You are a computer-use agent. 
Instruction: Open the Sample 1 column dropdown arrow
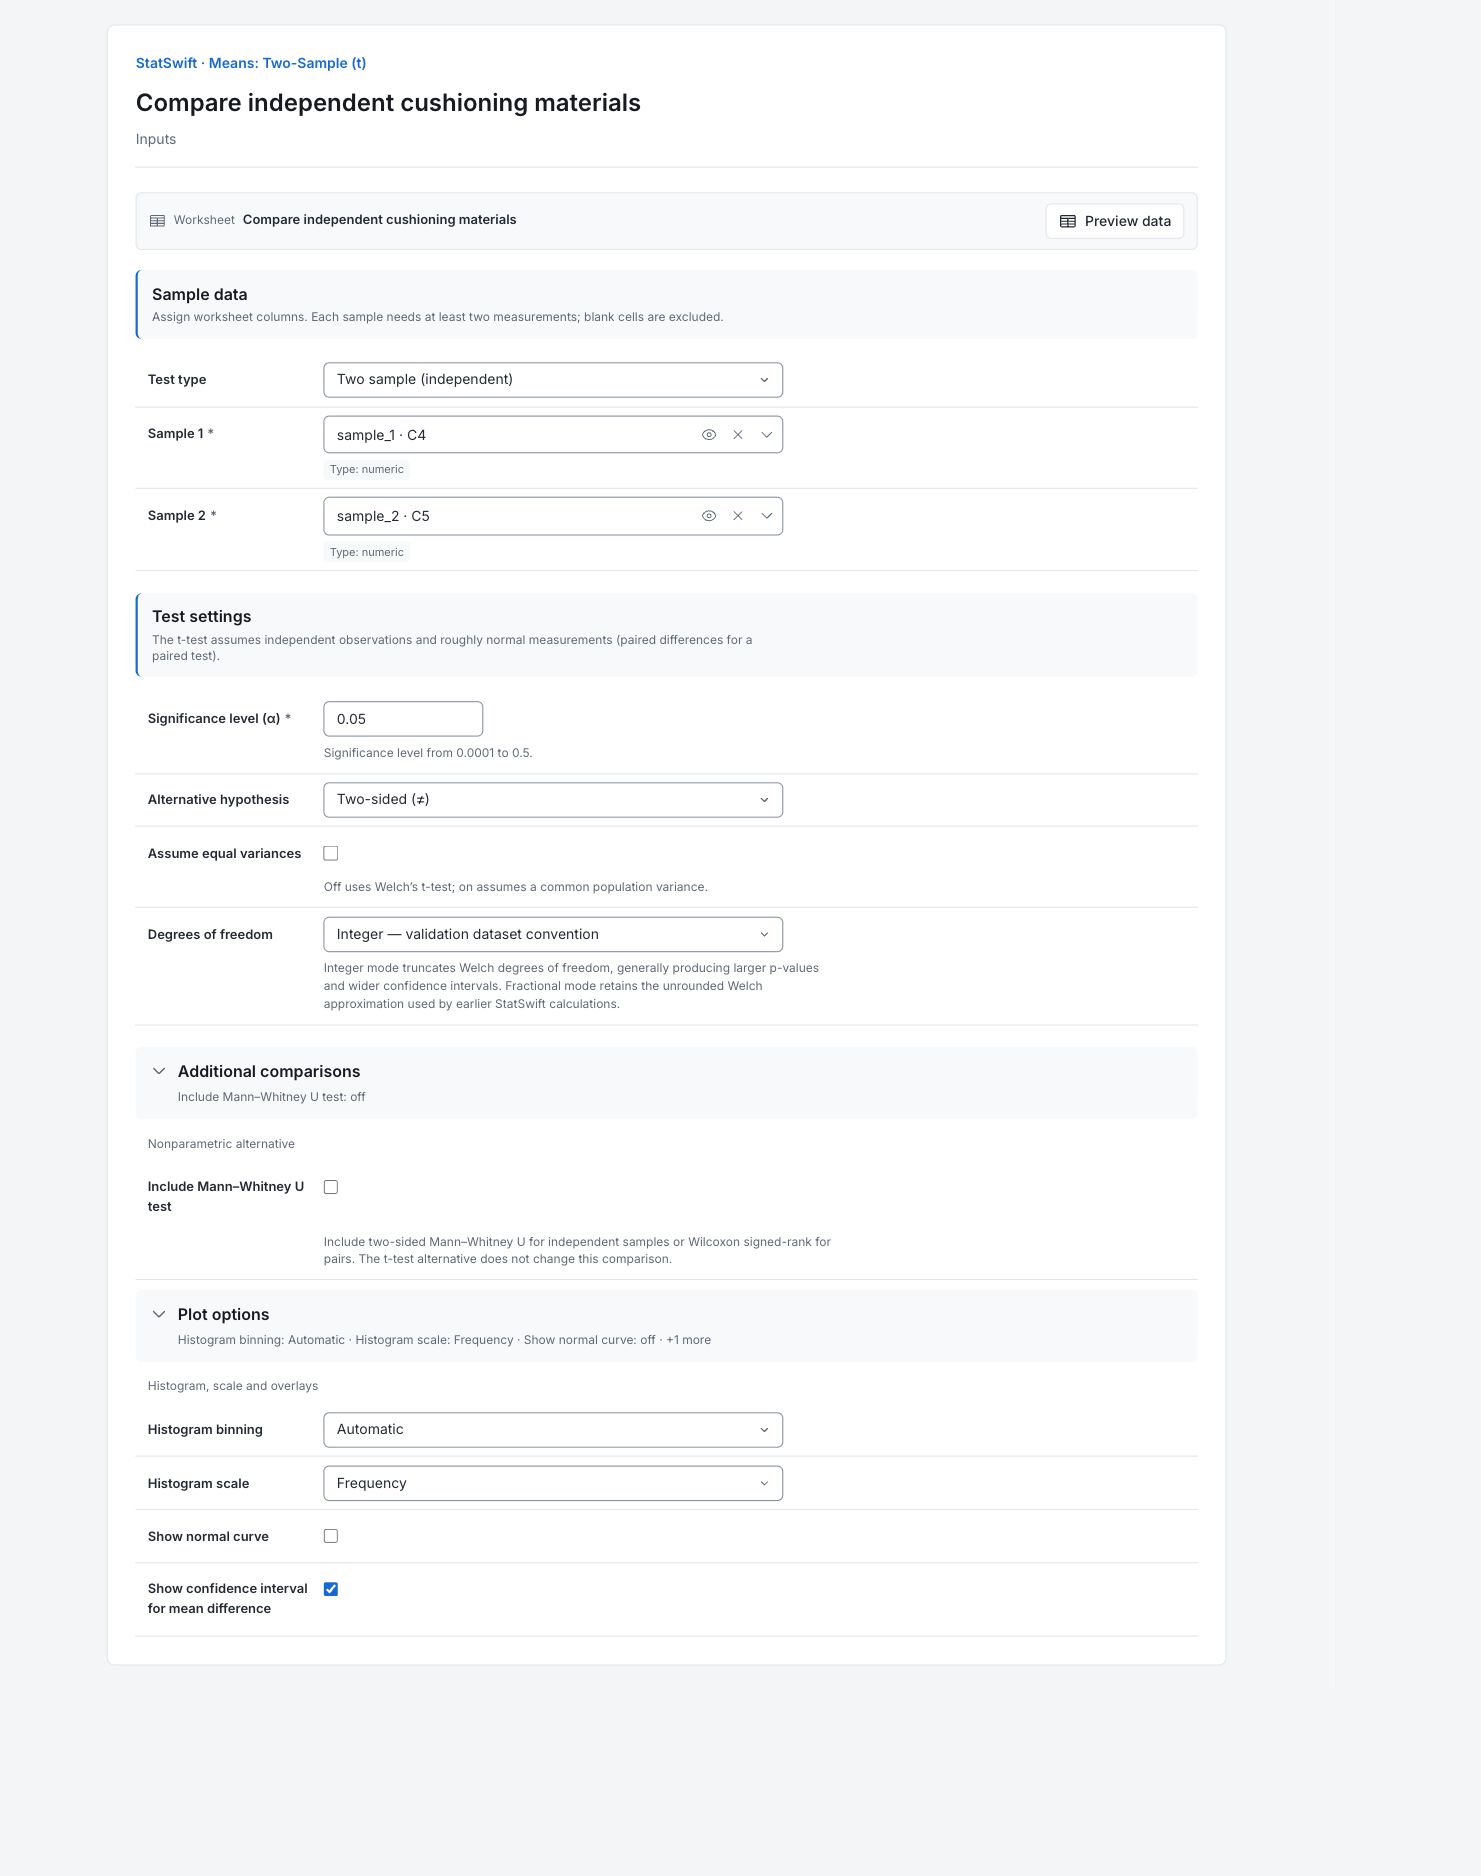pyautogui.click(x=767, y=435)
